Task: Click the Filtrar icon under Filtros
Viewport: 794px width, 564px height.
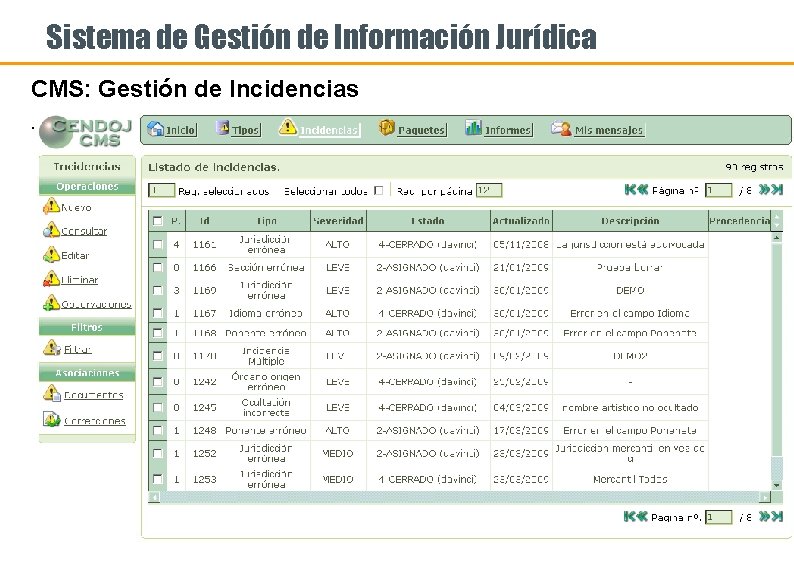Action: 52,348
